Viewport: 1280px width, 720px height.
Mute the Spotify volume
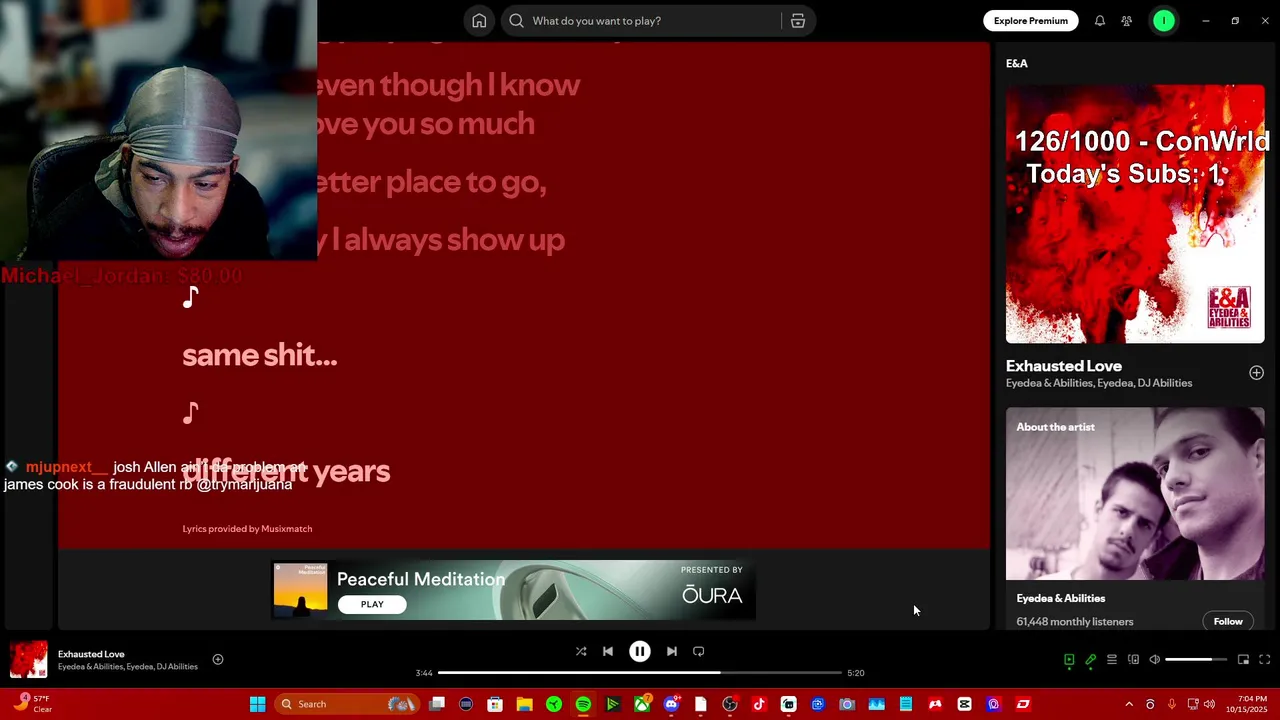point(1155,660)
